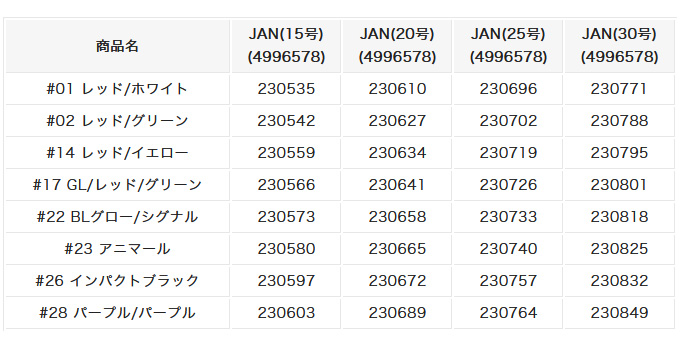
Task: Select the #26 インパクトブラック cell
Action: click(x=117, y=281)
